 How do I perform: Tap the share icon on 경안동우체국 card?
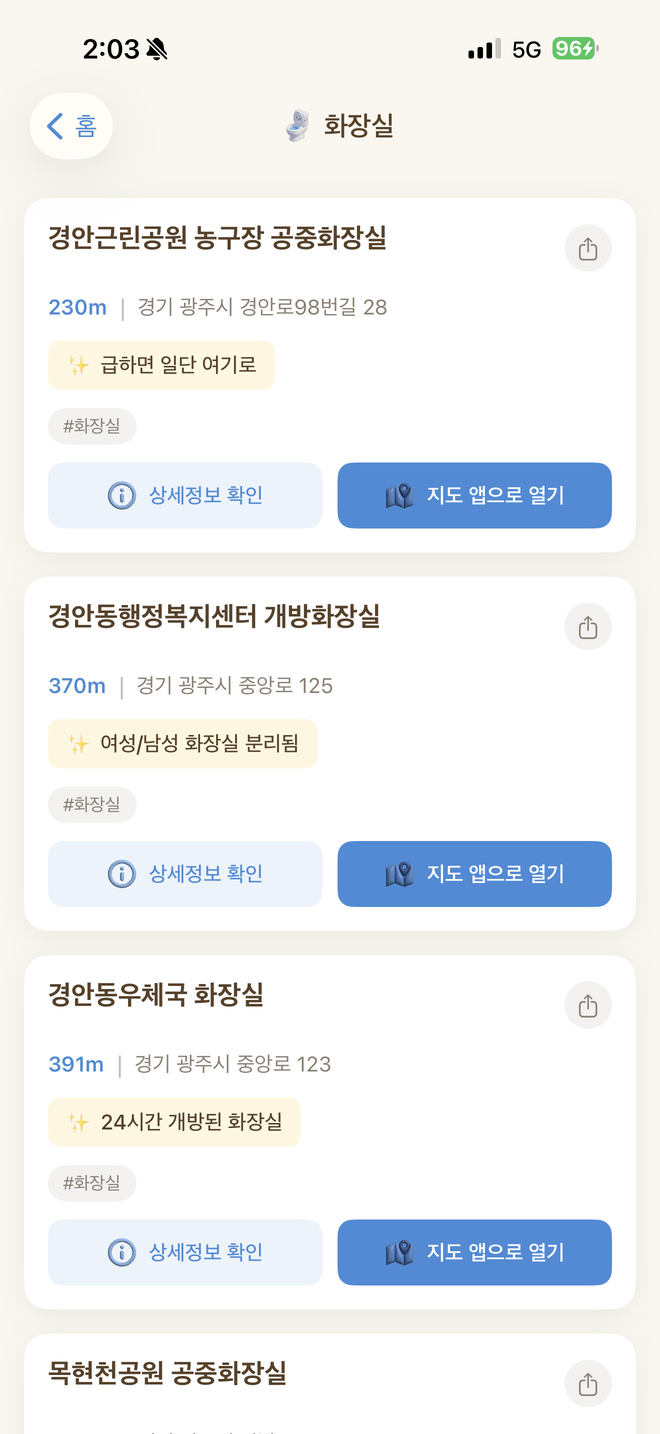587,1005
